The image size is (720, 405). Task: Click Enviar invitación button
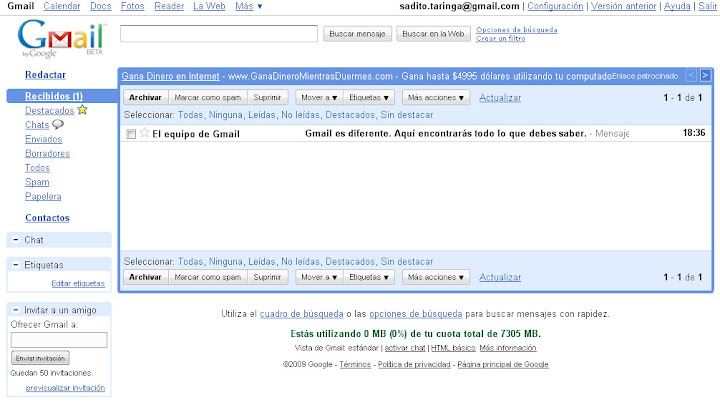coord(40,358)
